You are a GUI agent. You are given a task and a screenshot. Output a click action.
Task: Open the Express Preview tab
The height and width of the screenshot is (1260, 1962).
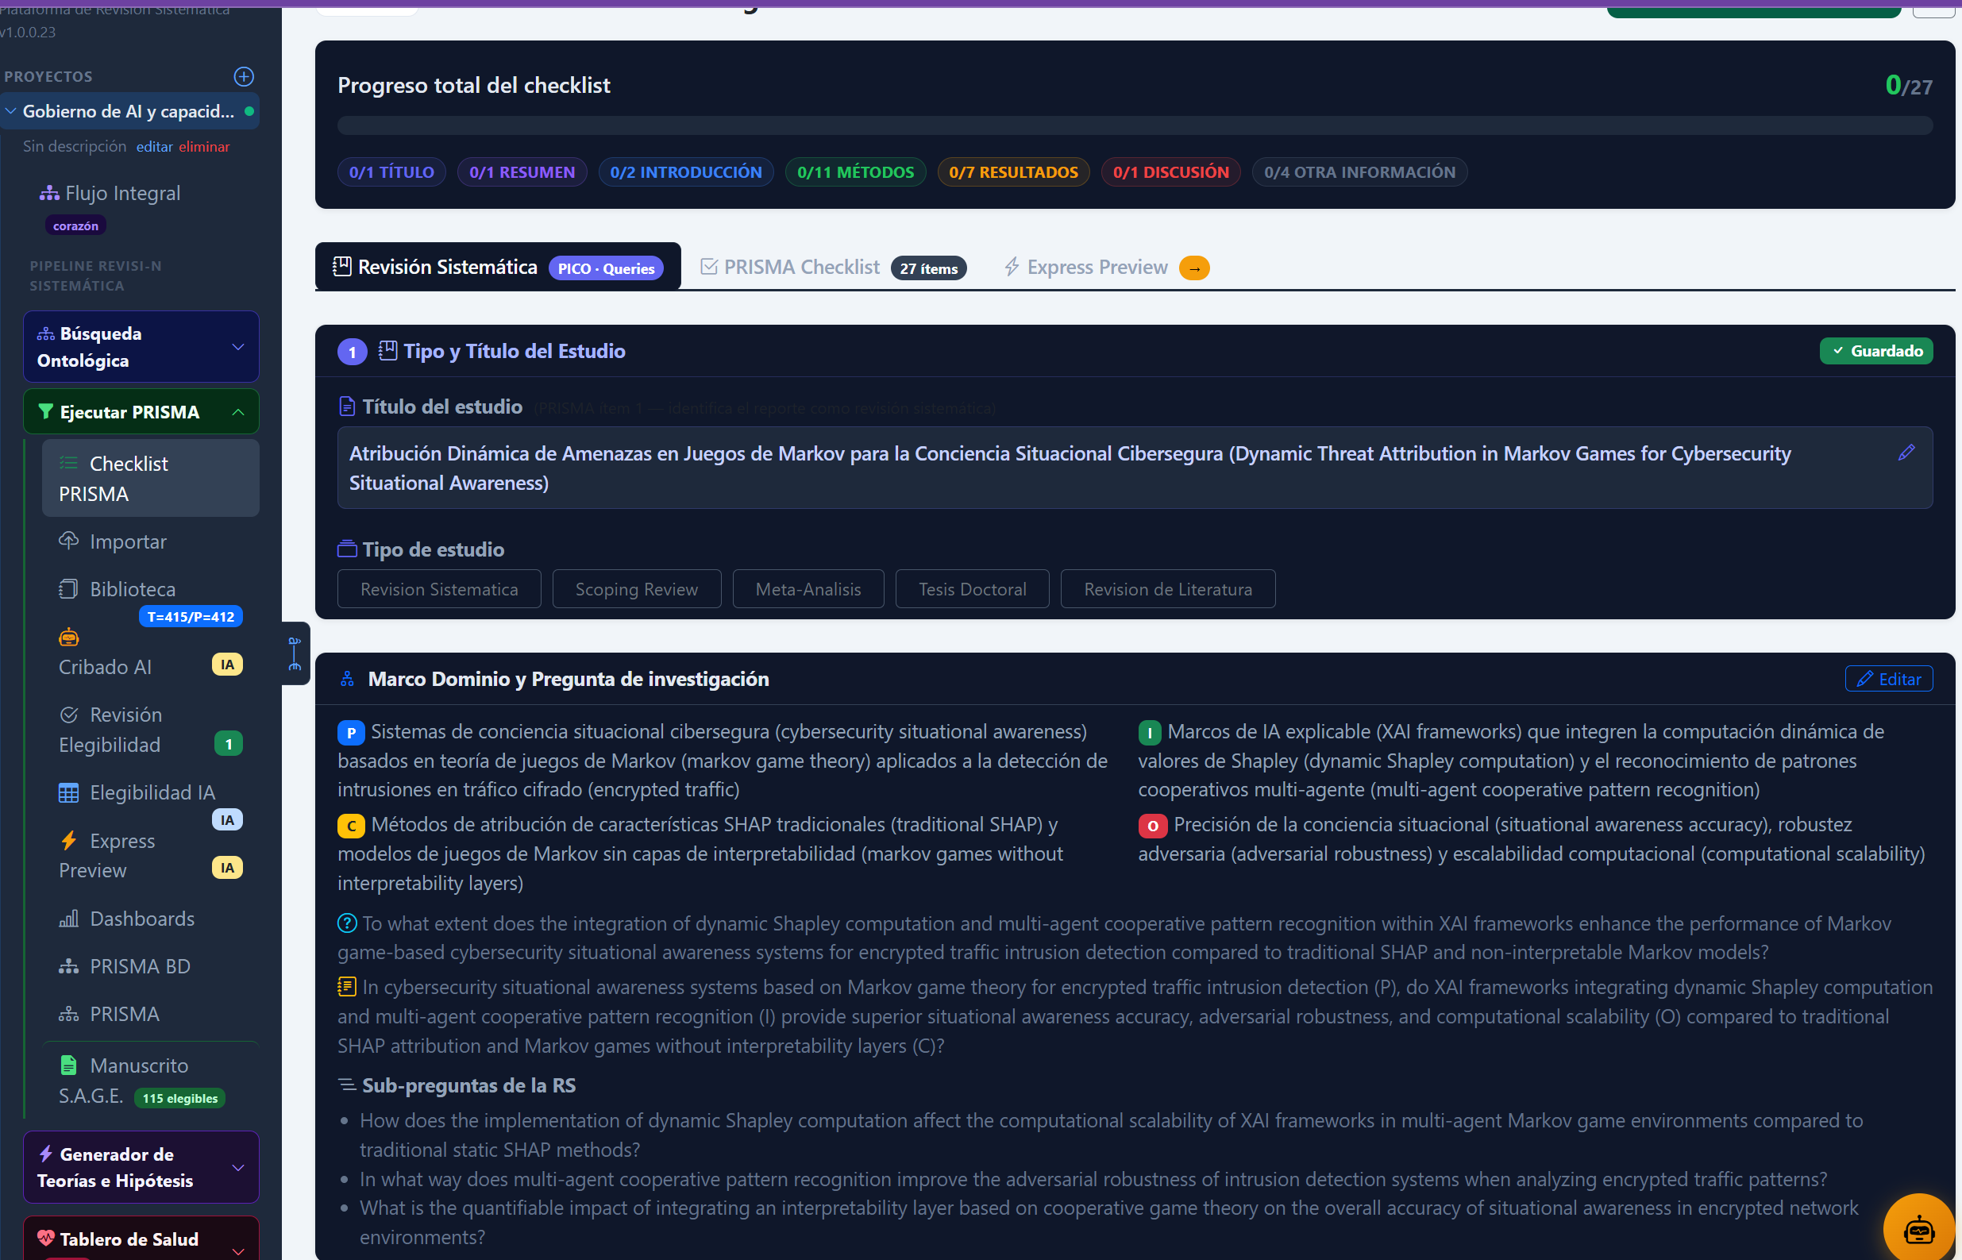point(1106,267)
